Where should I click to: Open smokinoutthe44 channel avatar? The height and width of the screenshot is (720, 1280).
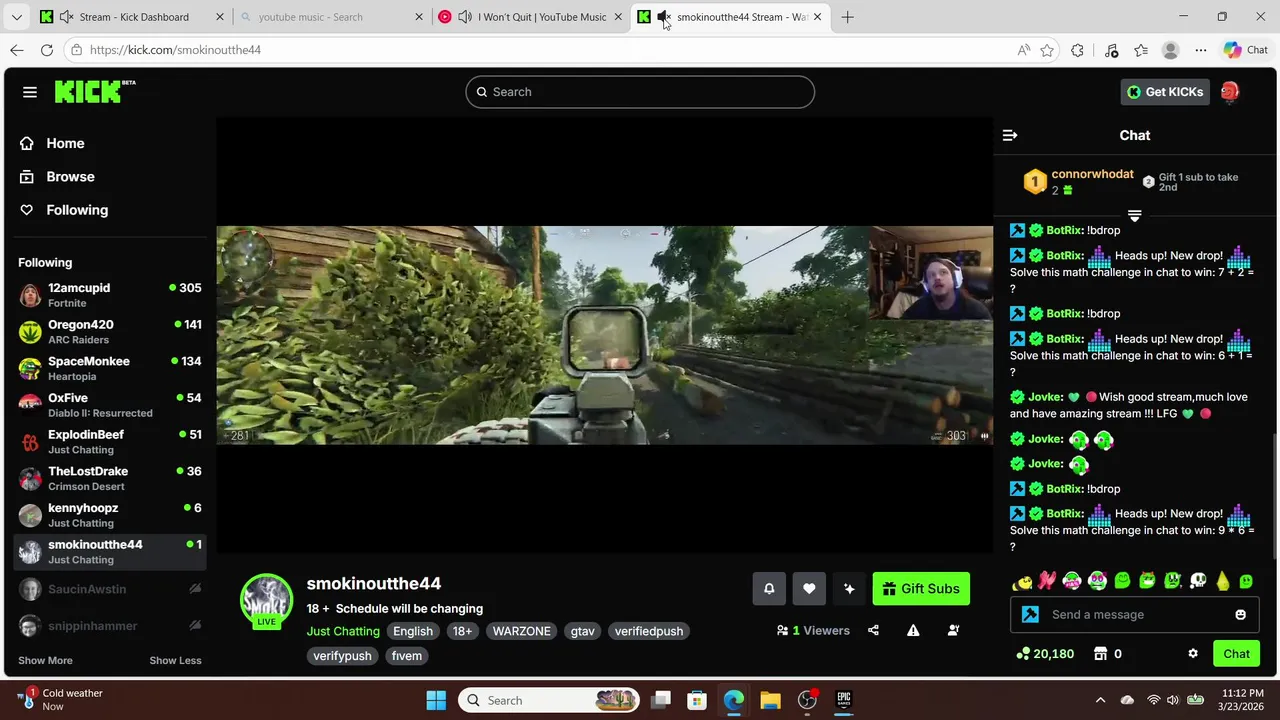click(266, 601)
